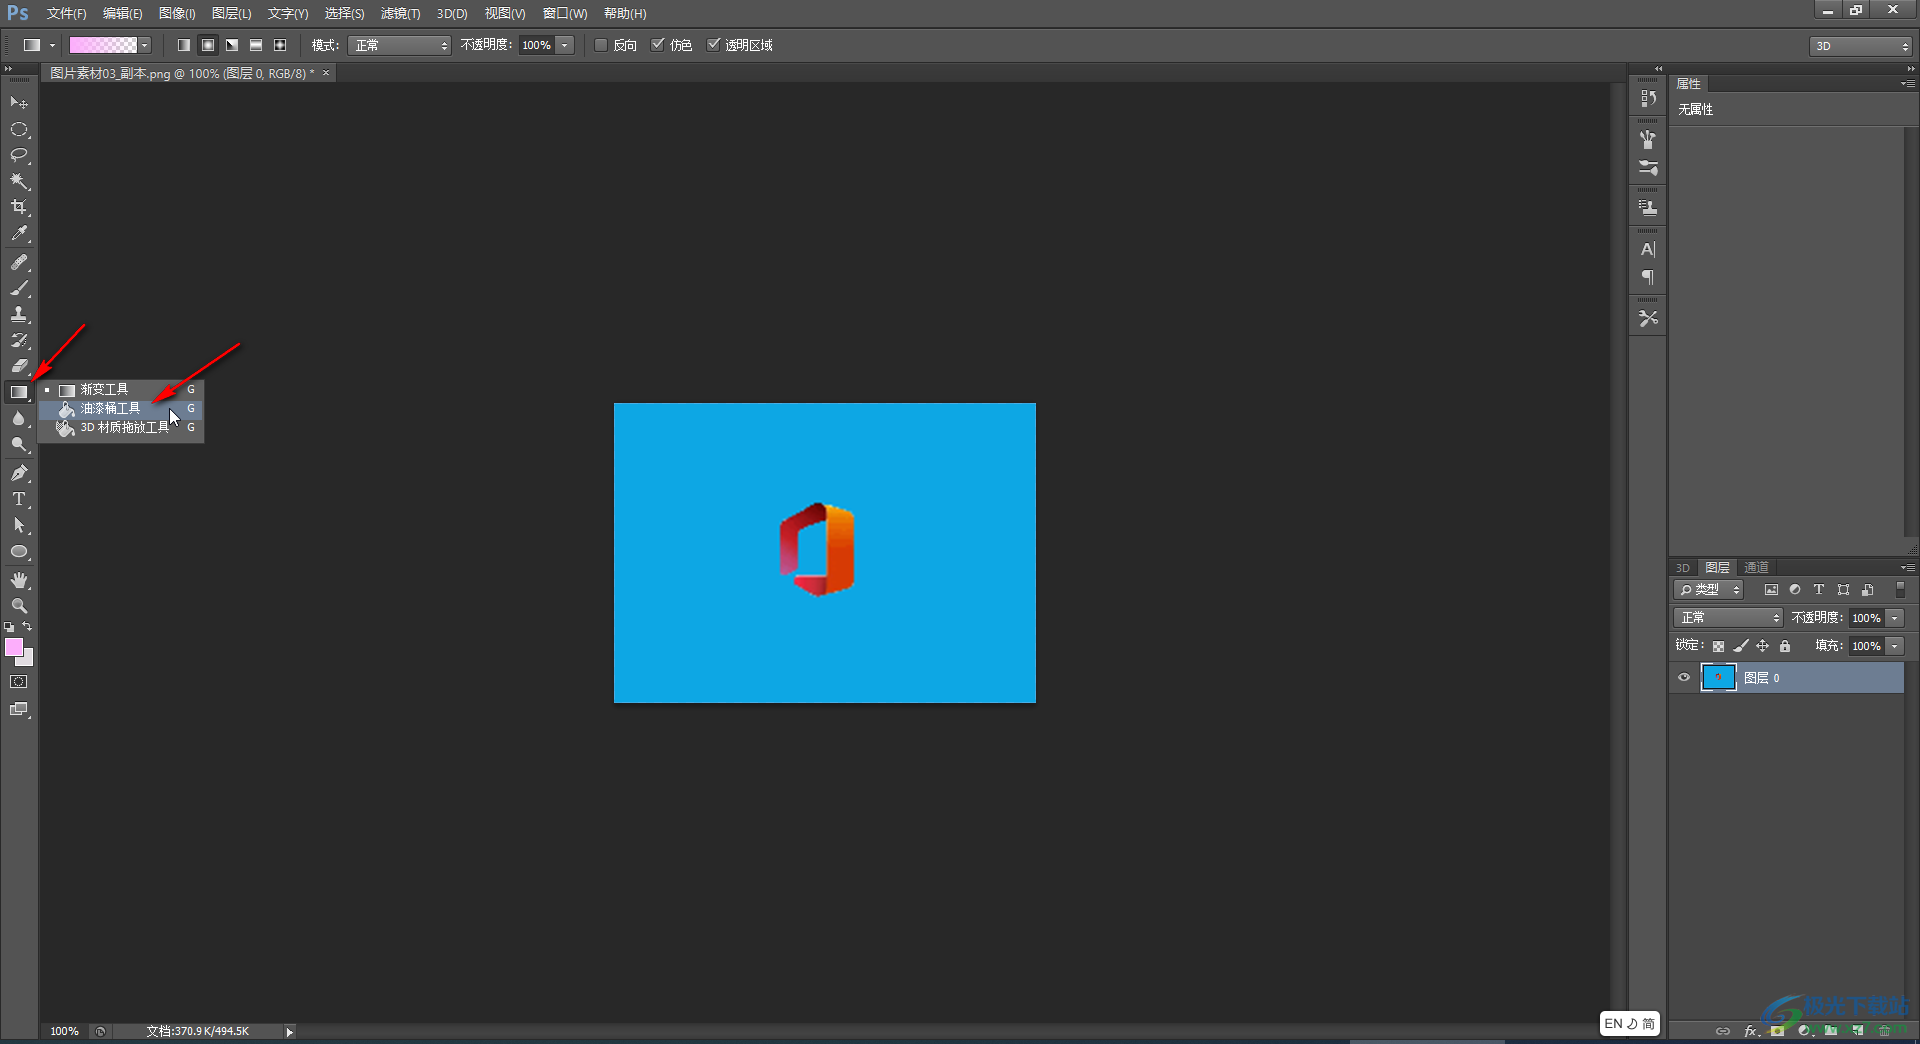Open the layer opacity dropdown arrow
The image size is (1920, 1044).
(x=1895, y=618)
